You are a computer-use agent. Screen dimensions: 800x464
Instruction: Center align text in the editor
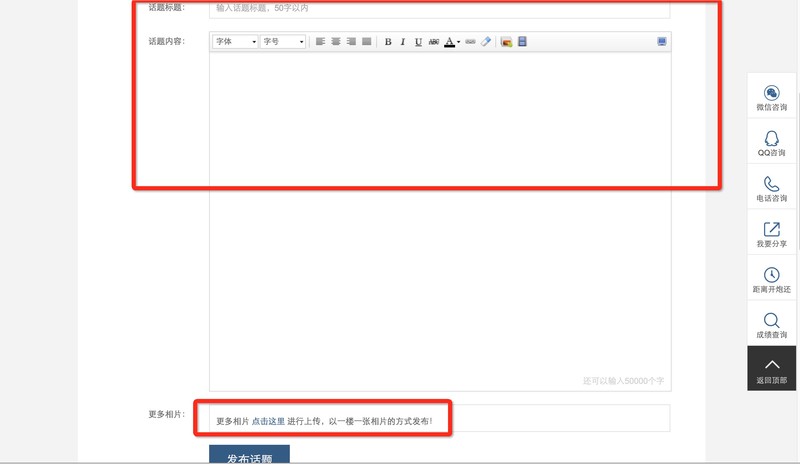pyautogui.click(x=336, y=42)
